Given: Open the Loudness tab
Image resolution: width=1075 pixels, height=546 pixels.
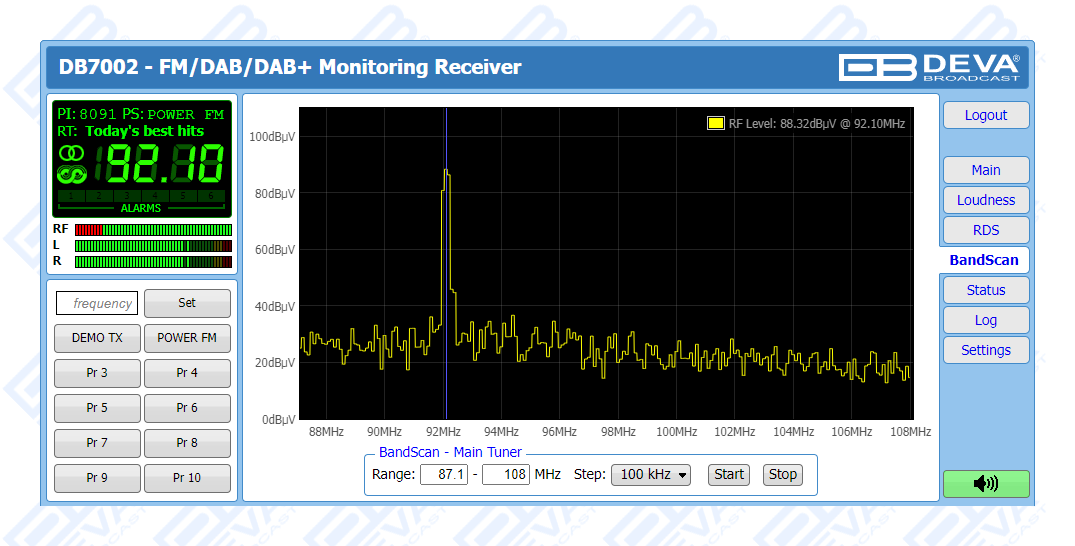Looking at the screenshot, I should pyautogui.click(x=985, y=200).
